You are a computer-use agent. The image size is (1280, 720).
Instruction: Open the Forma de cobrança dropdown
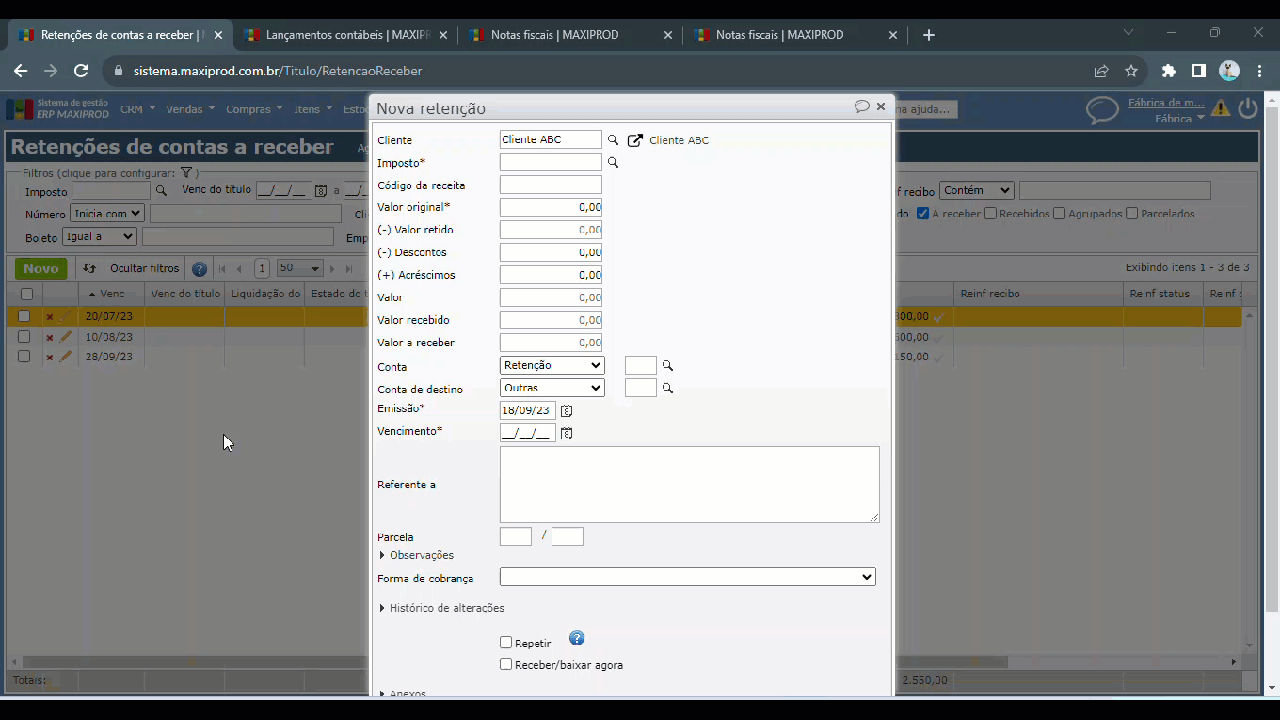[687, 577]
